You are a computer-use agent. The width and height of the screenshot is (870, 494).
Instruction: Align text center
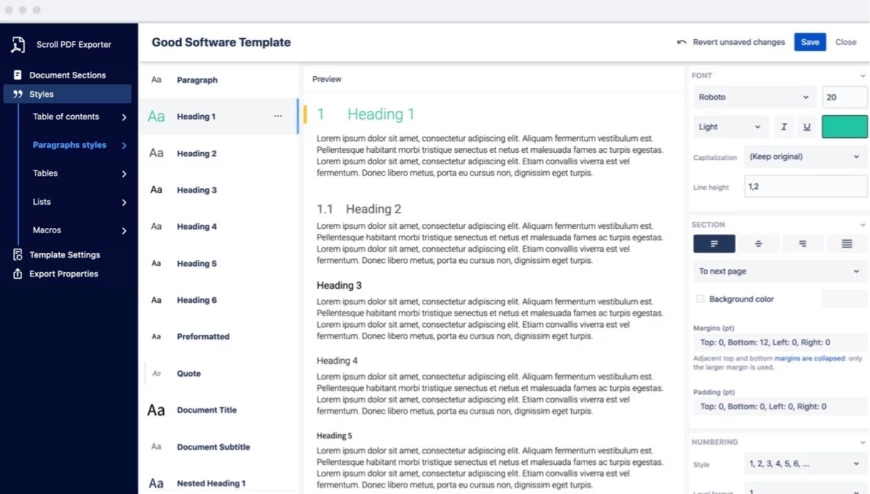[758, 244]
